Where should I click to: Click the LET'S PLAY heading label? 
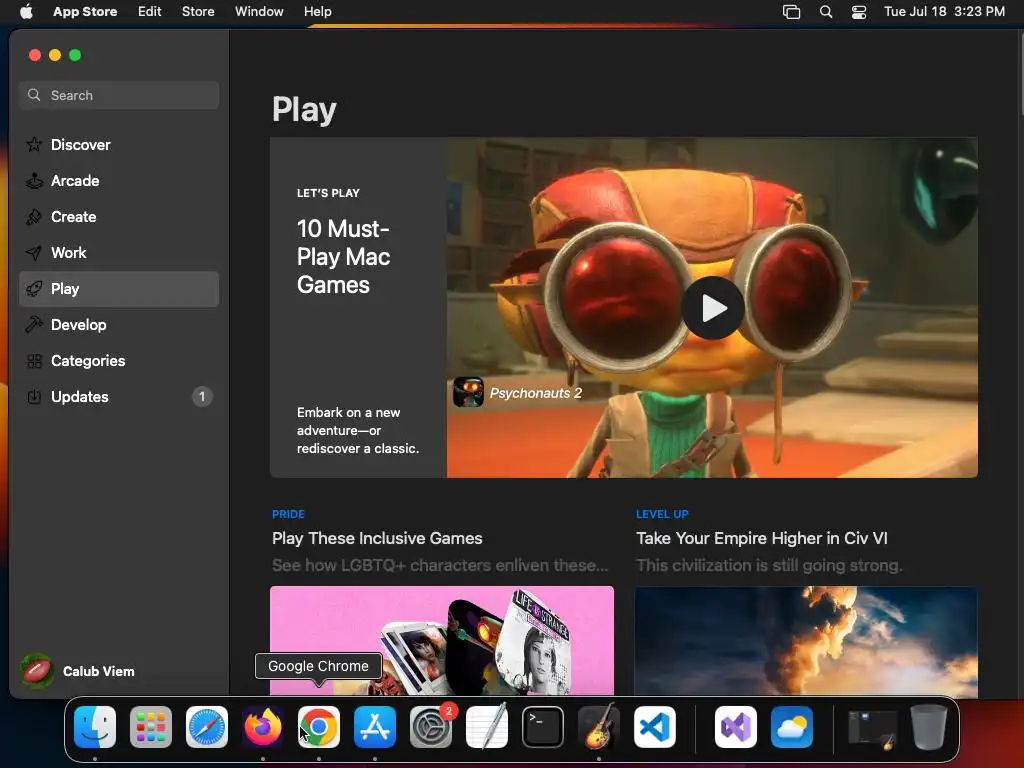point(328,193)
